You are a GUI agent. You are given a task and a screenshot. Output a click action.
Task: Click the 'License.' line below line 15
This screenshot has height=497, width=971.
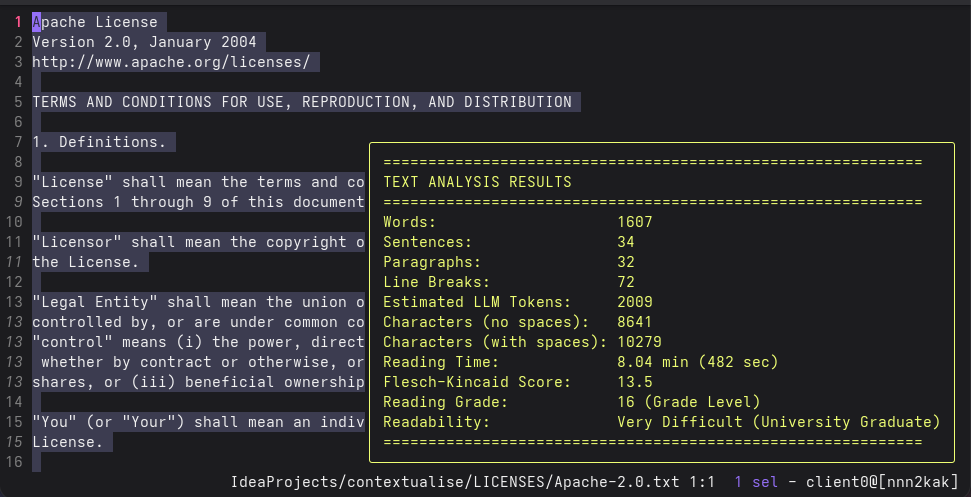[x=67, y=442]
